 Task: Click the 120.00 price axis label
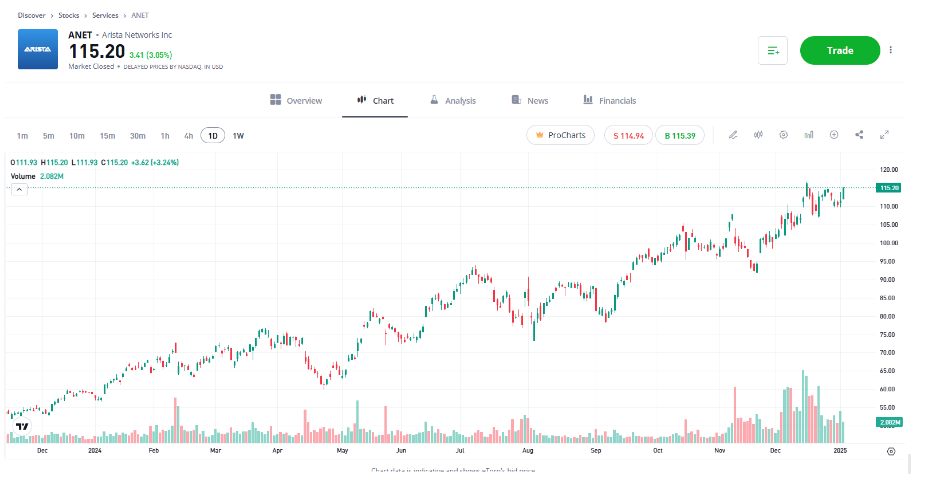pyautogui.click(x=889, y=169)
